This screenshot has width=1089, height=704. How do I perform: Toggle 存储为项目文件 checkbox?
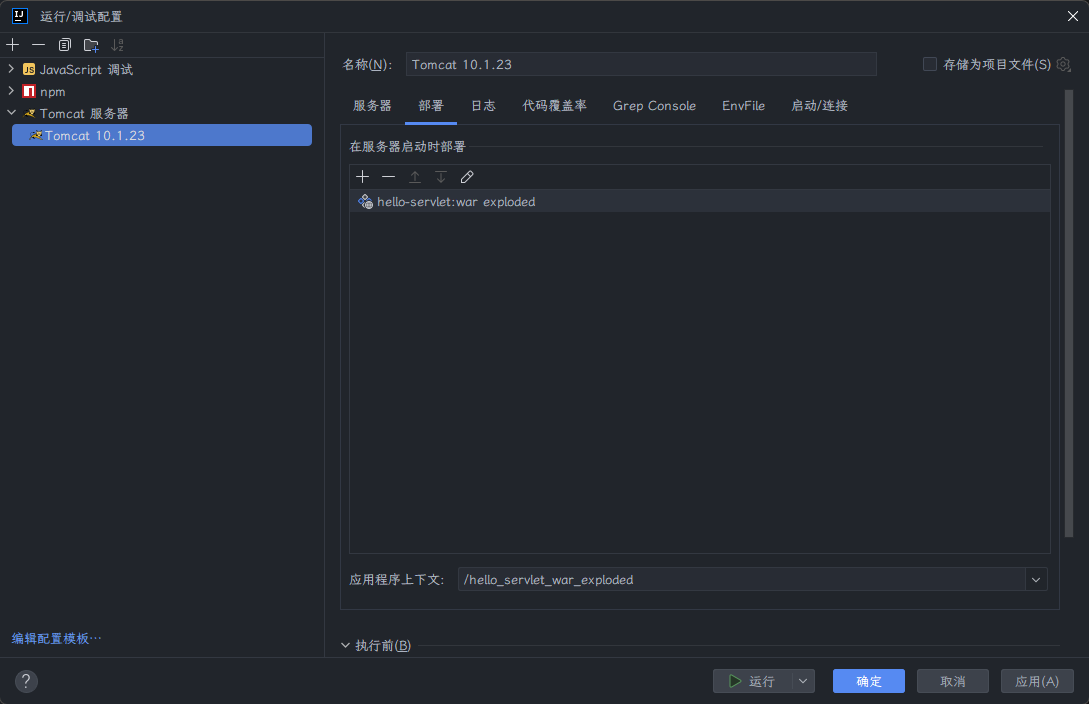(929, 65)
